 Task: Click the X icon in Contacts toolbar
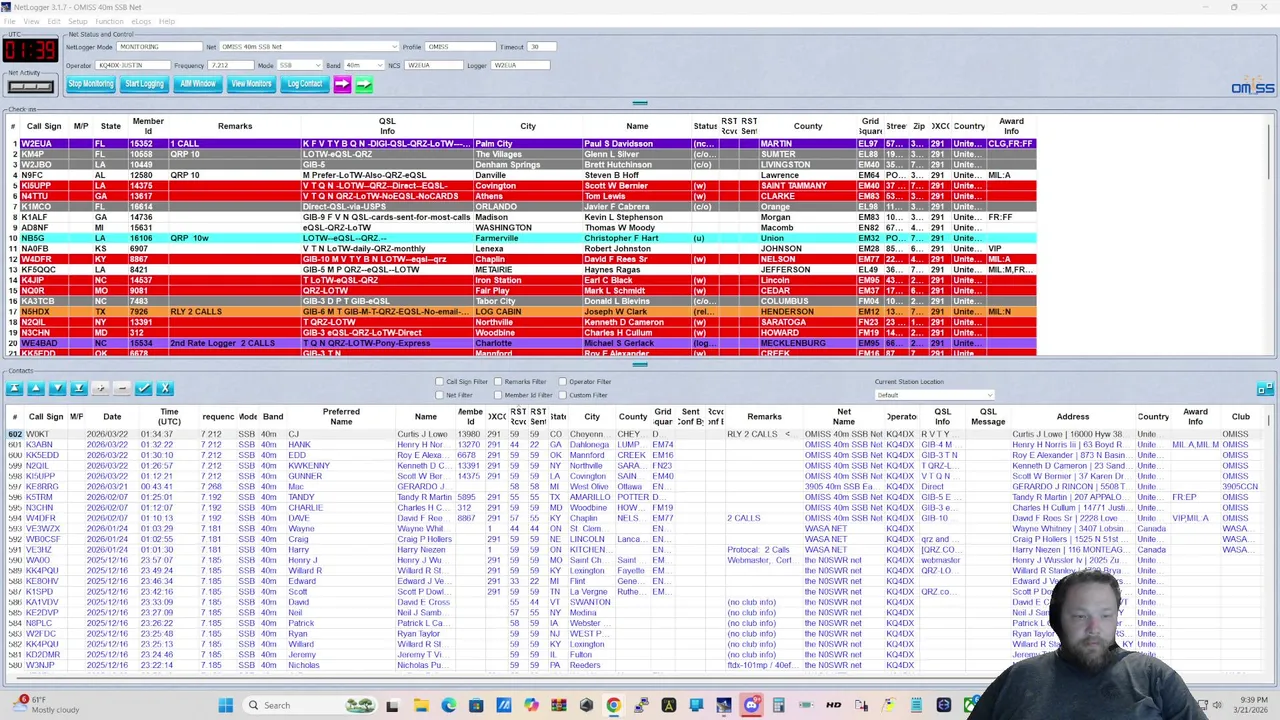click(x=165, y=388)
